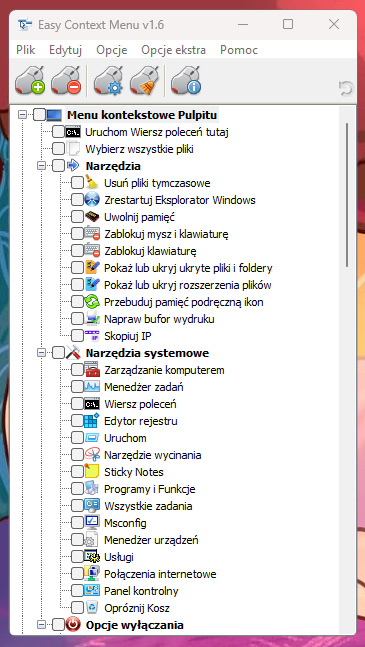Select the Narzędzia systemowe heading
Viewport: 365px width, 647px height.
[x=147, y=353]
